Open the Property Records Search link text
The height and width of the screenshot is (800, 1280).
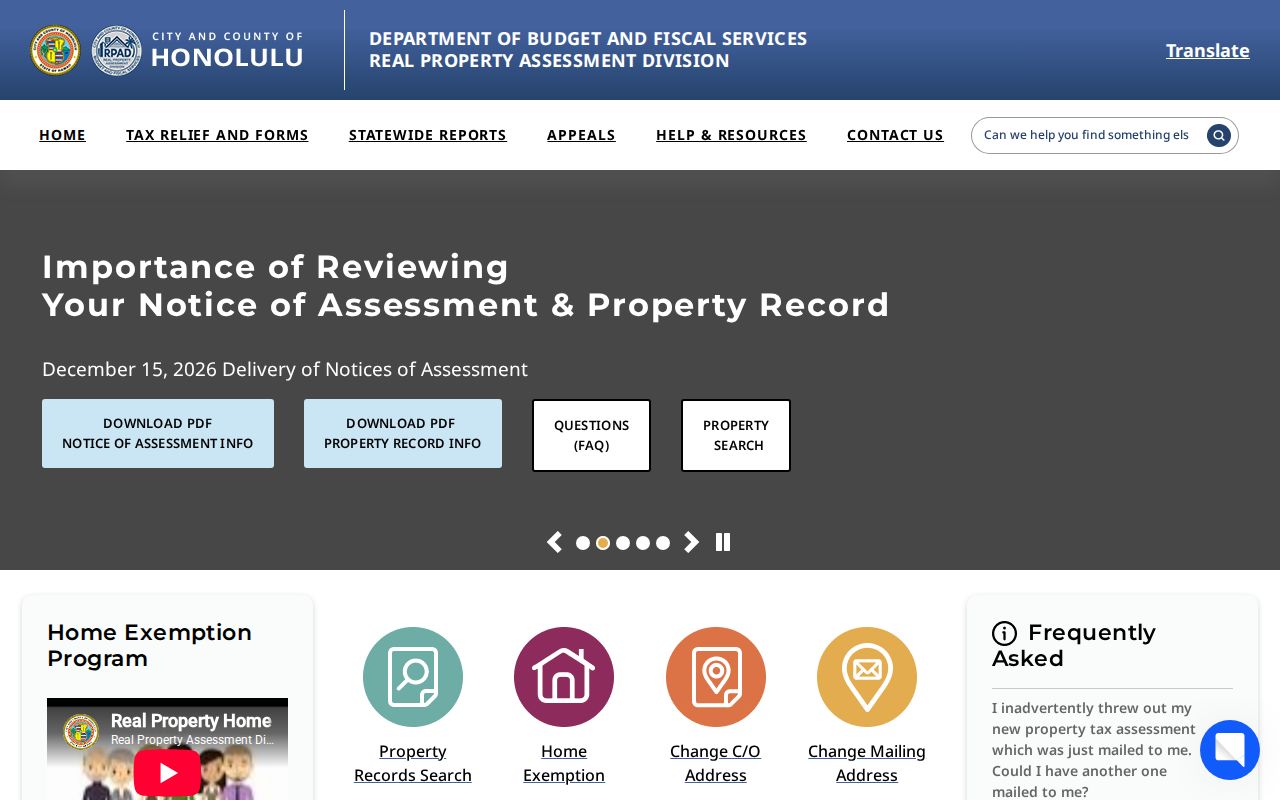point(413,763)
